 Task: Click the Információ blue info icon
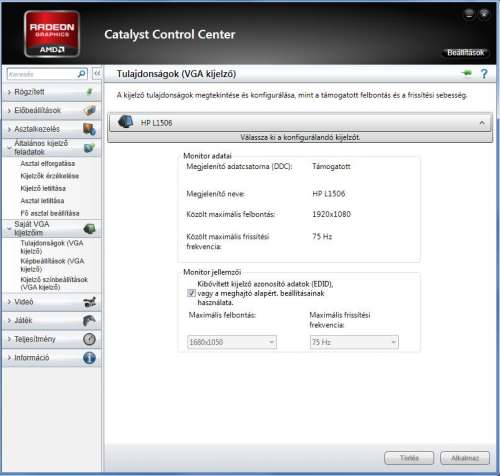pos(89,358)
